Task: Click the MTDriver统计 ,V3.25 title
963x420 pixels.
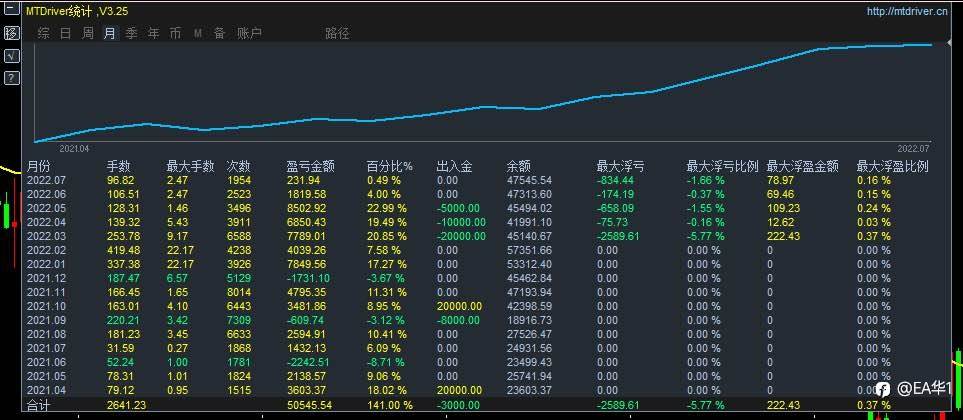Action: pos(77,11)
